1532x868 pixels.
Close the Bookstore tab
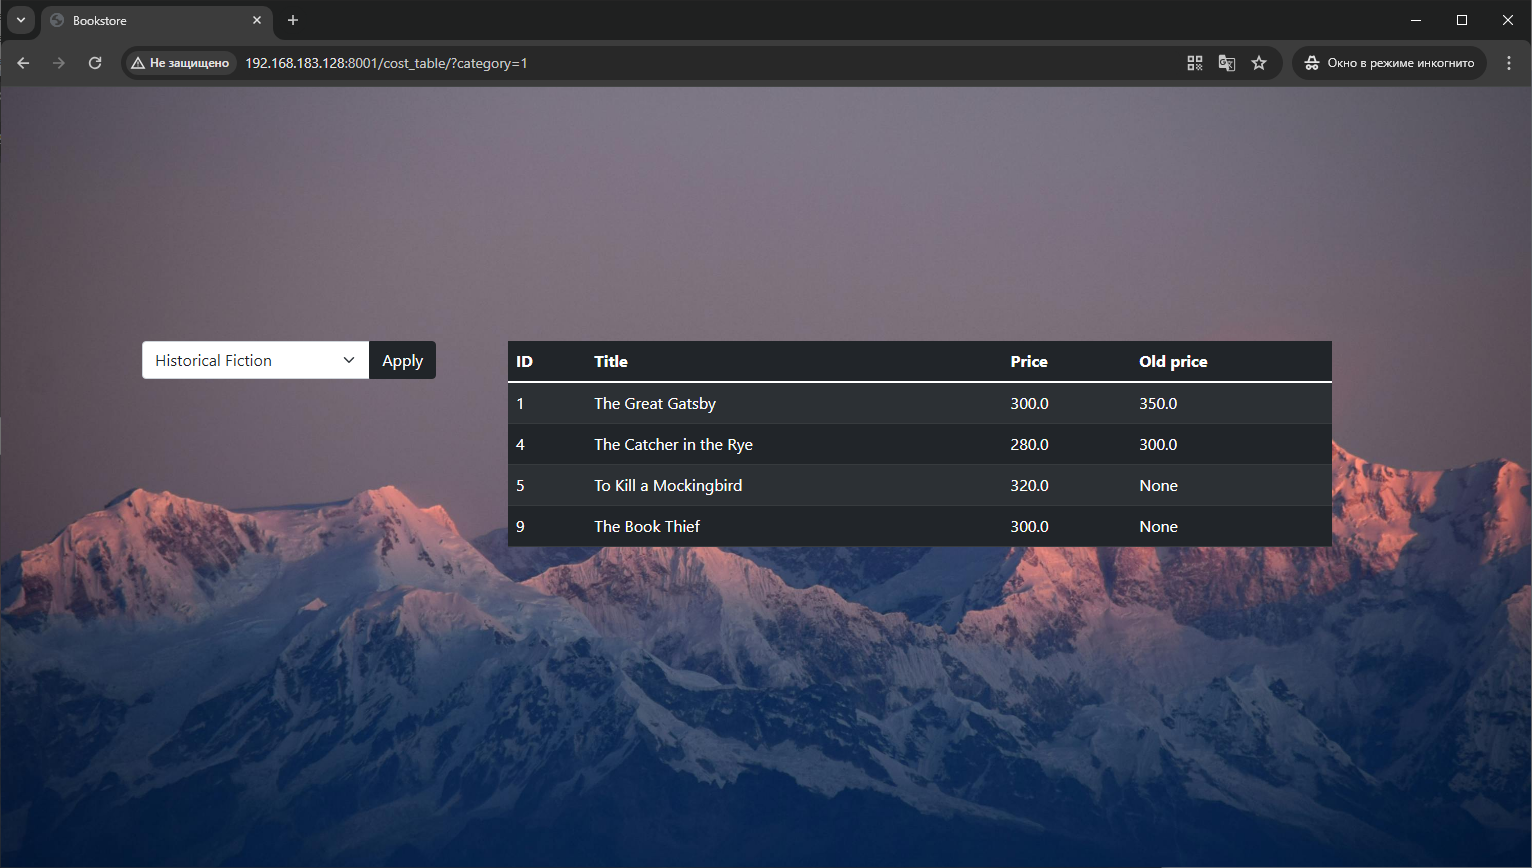(257, 20)
